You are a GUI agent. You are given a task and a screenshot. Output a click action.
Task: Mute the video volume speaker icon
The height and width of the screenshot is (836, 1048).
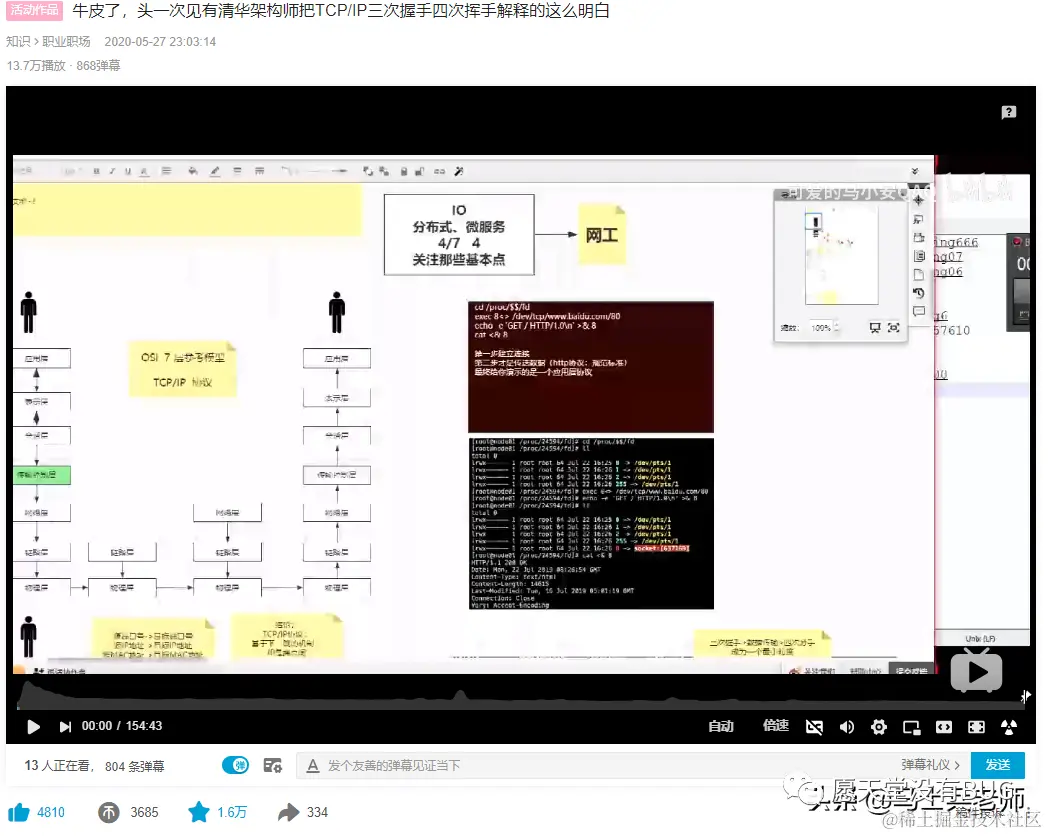(846, 727)
